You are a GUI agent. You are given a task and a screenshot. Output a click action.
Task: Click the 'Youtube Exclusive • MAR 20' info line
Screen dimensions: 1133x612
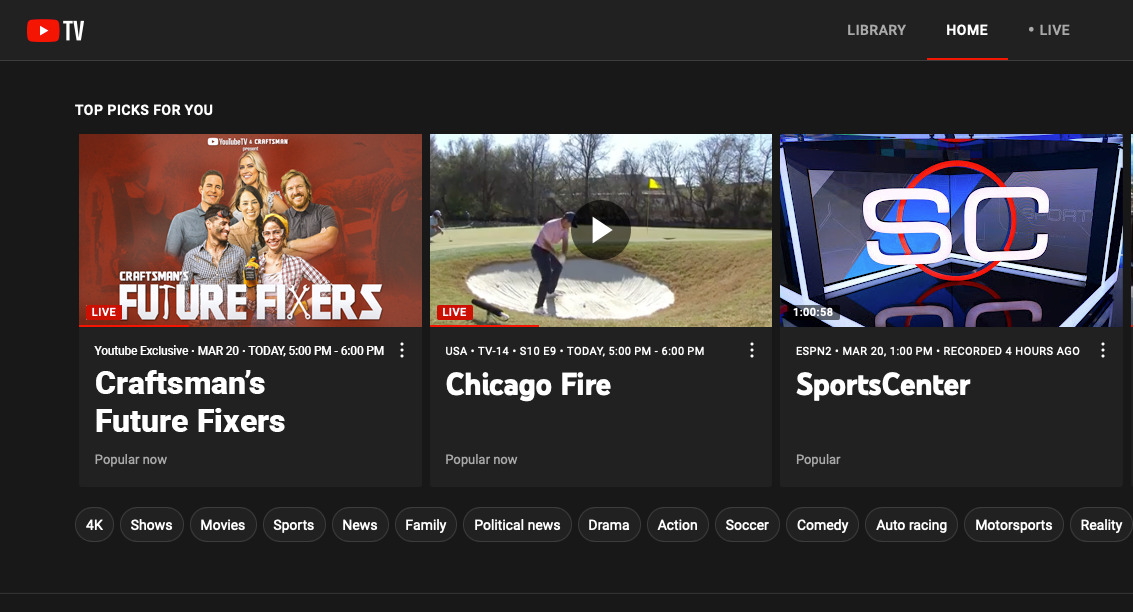[x=239, y=351]
